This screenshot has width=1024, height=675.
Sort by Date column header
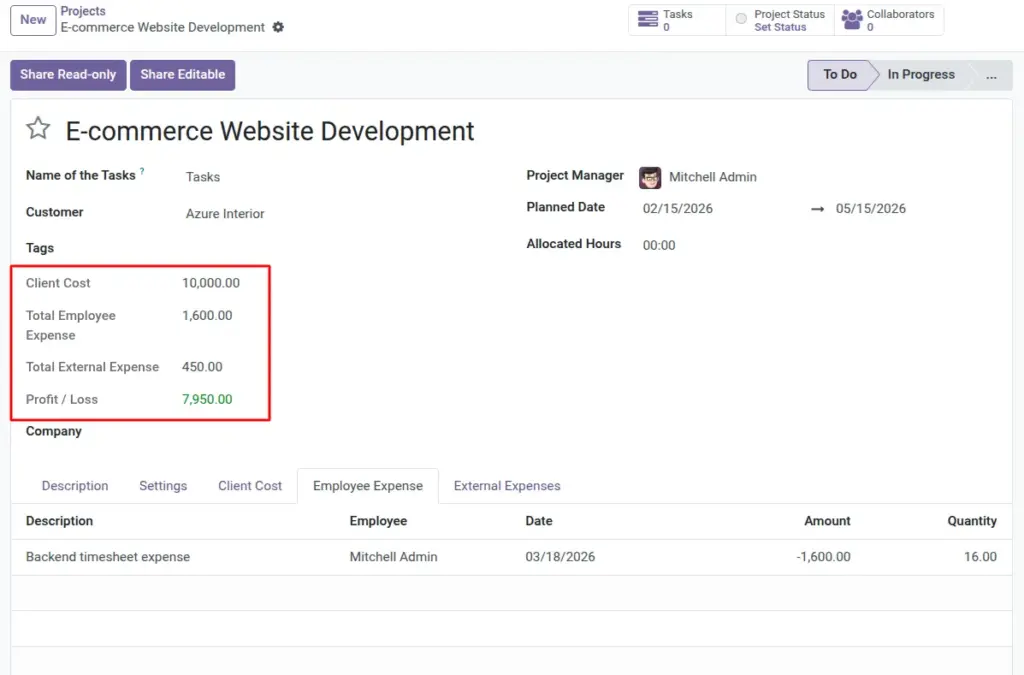point(539,521)
